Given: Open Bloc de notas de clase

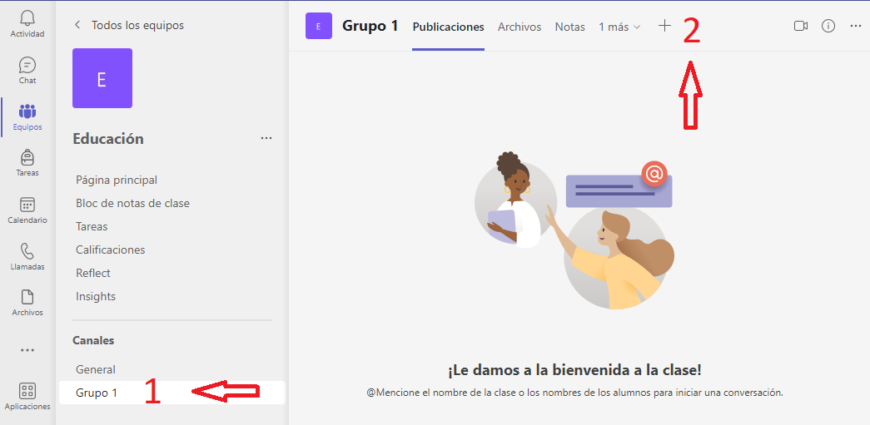Looking at the screenshot, I should (133, 203).
